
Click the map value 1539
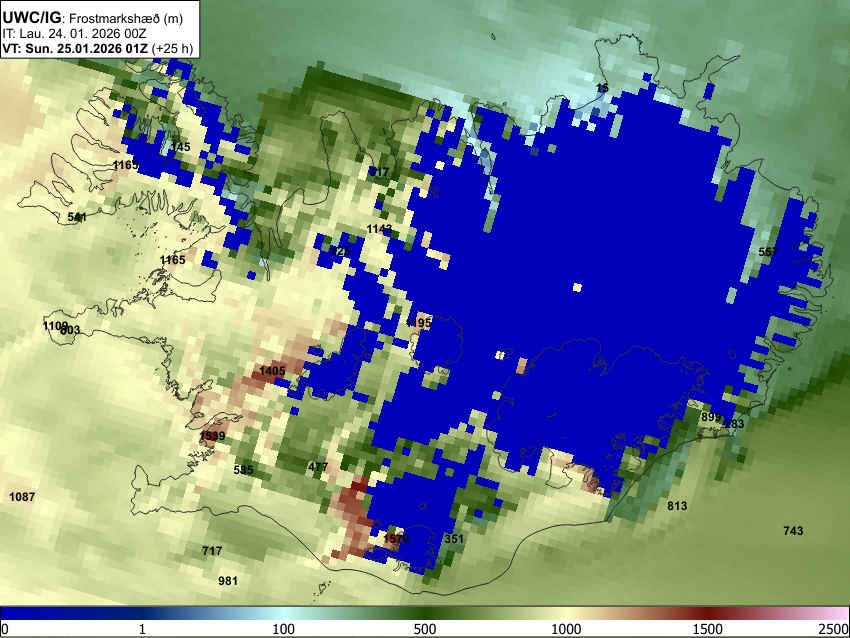tap(212, 436)
